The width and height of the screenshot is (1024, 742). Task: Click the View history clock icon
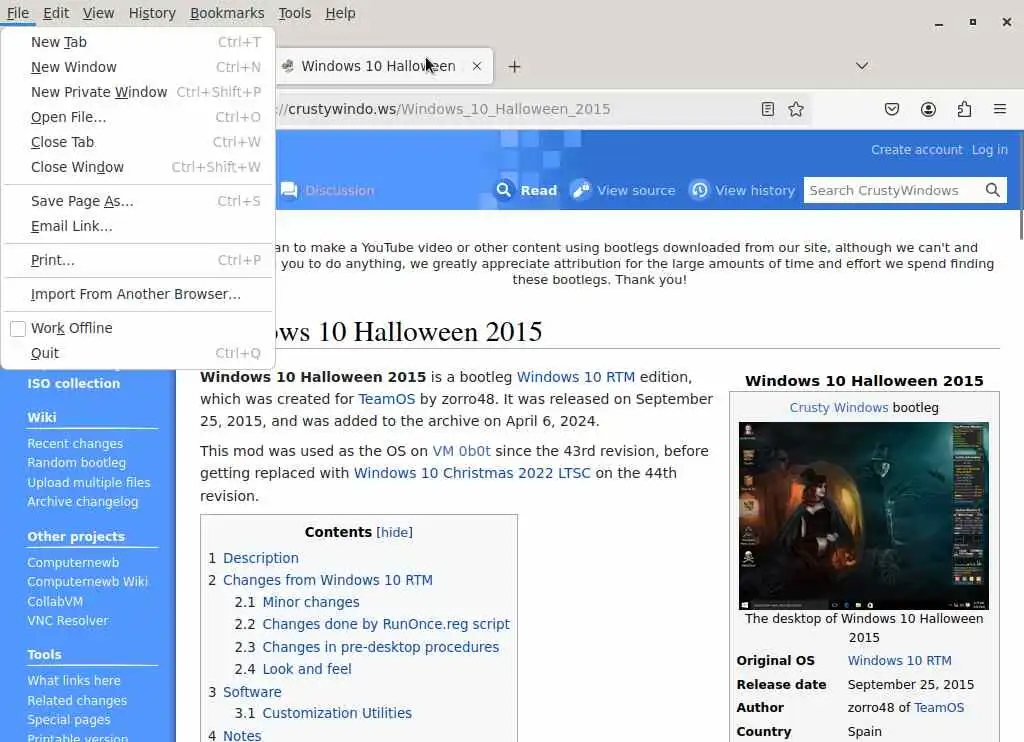pyautogui.click(x=699, y=190)
